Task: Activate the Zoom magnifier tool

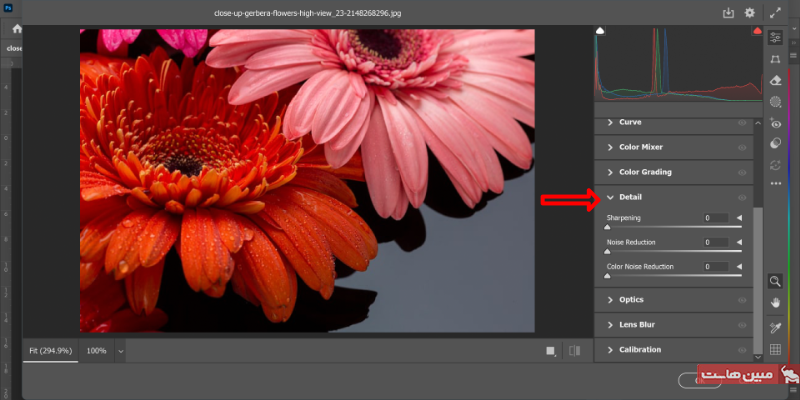Action: click(775, 281)
